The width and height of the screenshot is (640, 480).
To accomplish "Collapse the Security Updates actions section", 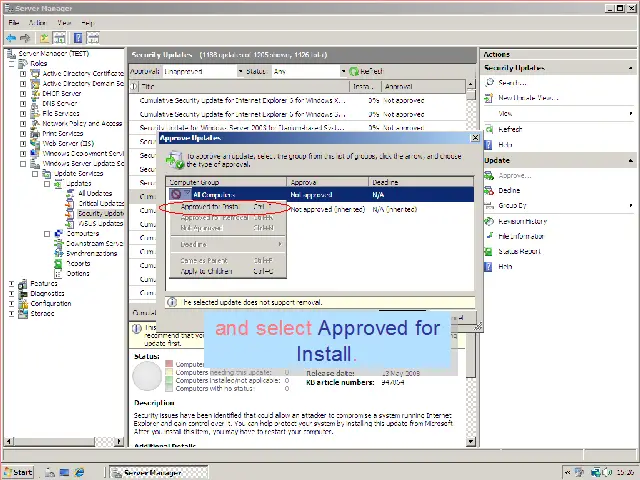I will (x=631, y=68).
